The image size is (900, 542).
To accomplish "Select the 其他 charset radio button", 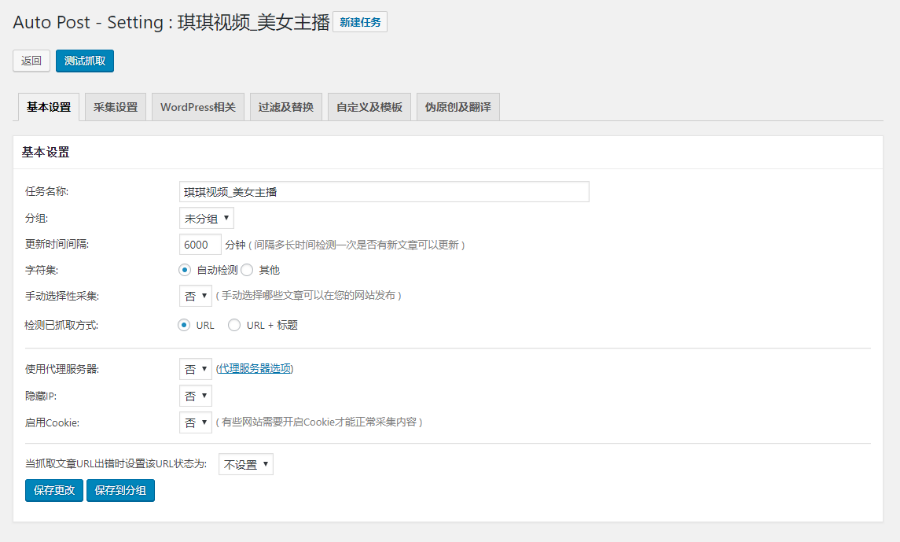I will pos(247,270).
